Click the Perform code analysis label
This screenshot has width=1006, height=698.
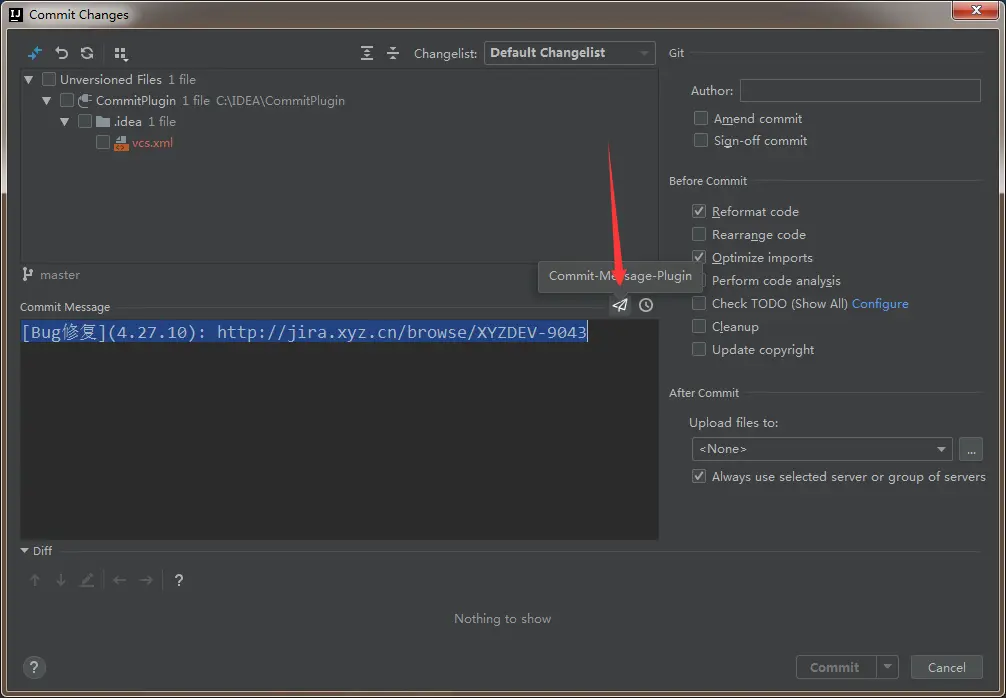[x=776, y=280]
